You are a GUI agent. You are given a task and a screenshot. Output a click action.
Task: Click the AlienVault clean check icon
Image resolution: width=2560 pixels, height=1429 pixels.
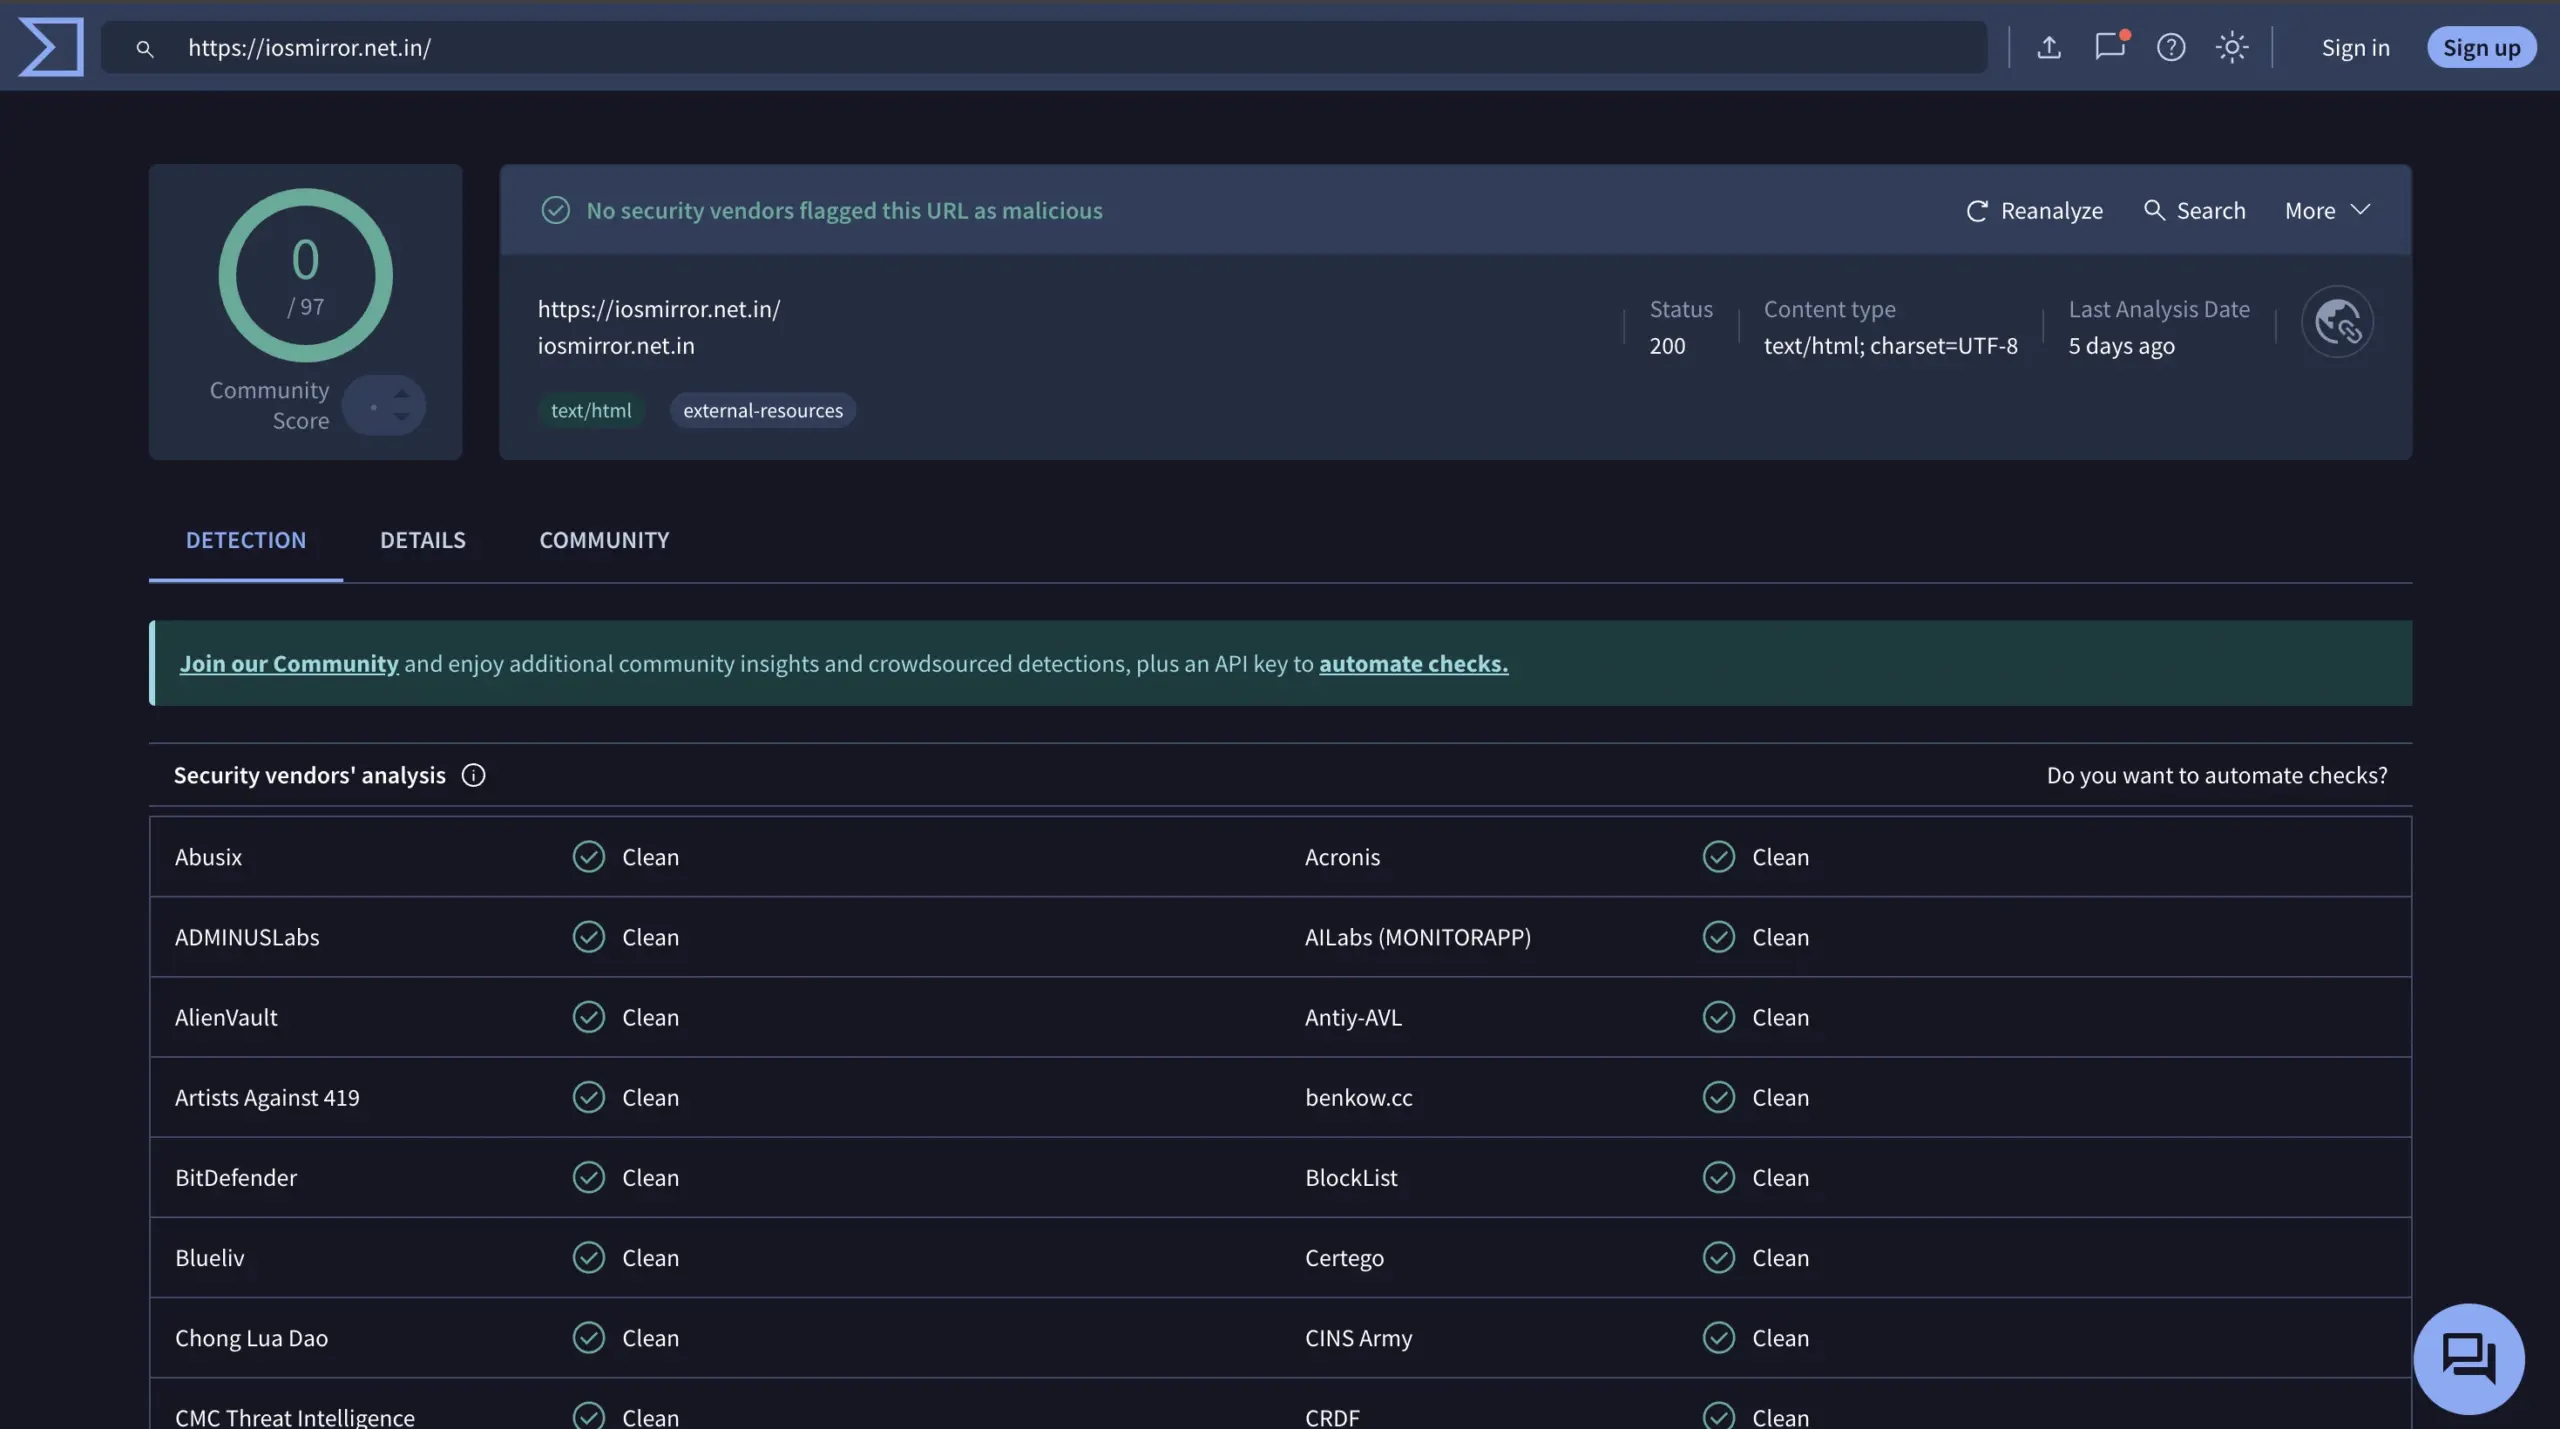[x=589, y=1017]
